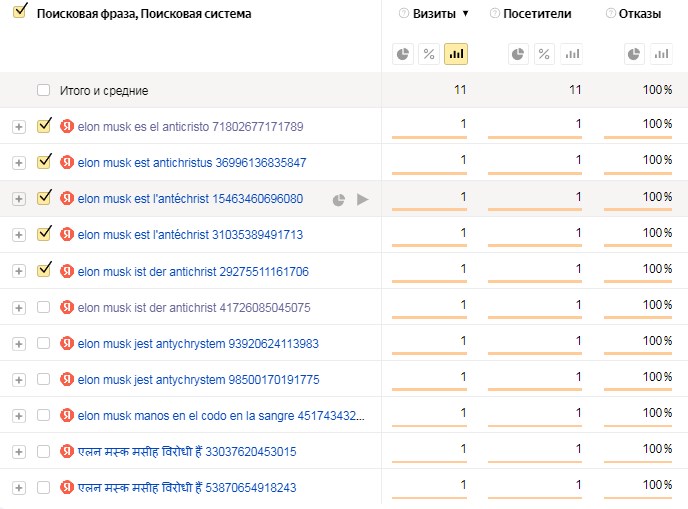Click pie chart icon in row 15463460696080
Screen dimensions: 688x509
coord(338,200)
